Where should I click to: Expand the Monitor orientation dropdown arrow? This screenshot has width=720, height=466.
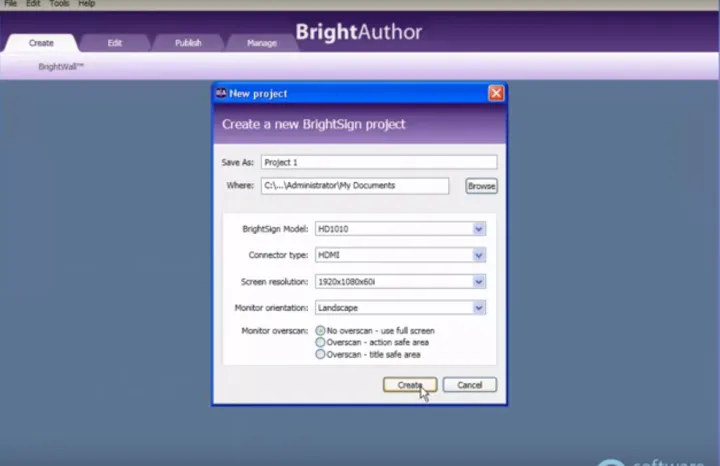(x=478, y=308)
